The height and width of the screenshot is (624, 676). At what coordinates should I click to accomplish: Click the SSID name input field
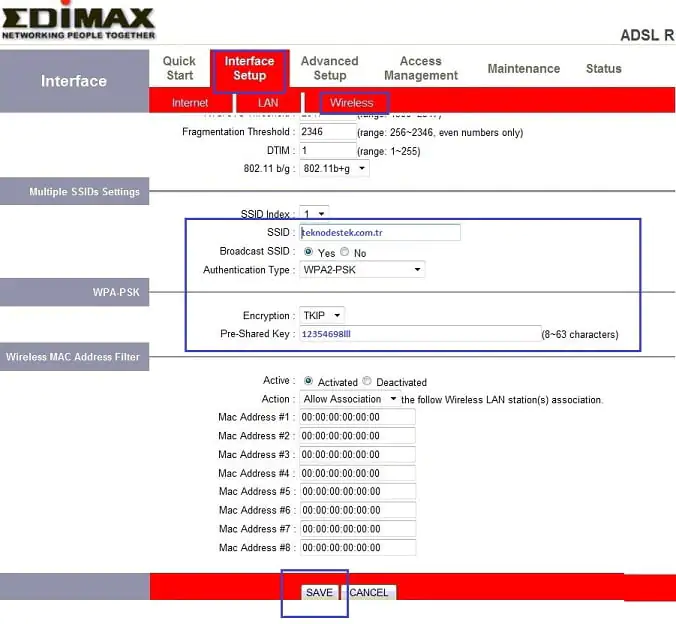pos(380,232)
